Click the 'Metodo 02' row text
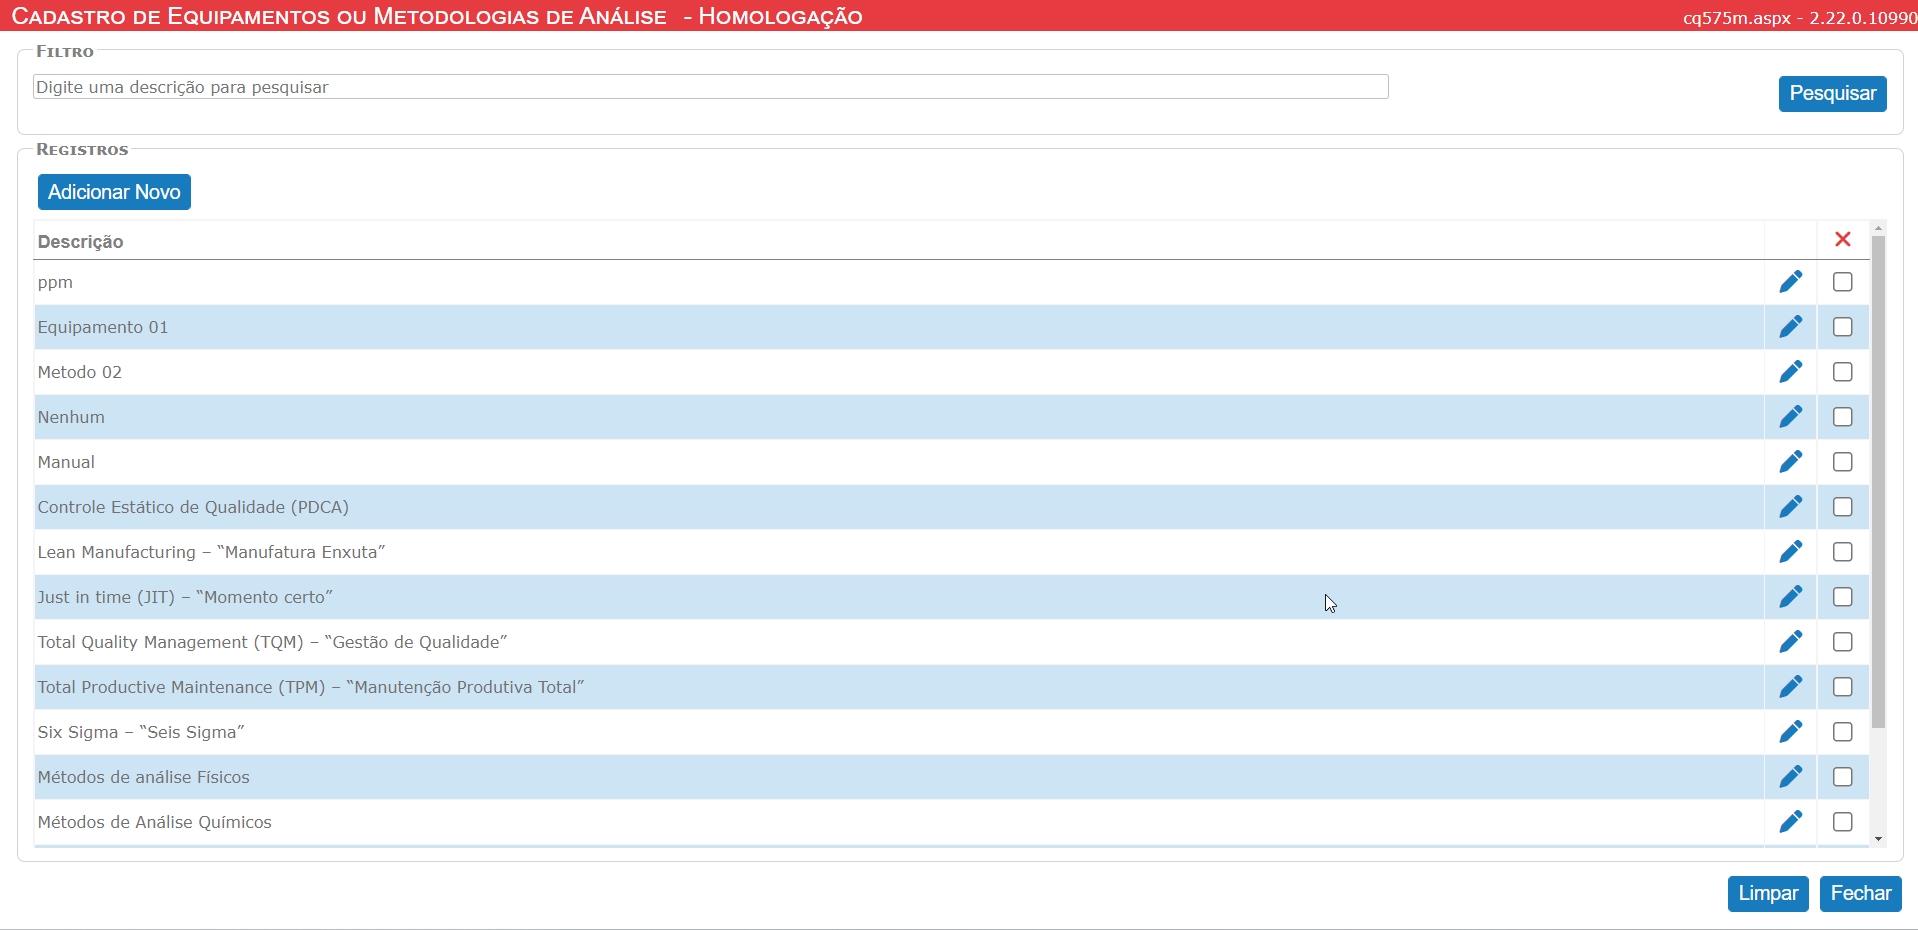The width and height of the screenshot is (1918, 930). [x=80, y=372]
